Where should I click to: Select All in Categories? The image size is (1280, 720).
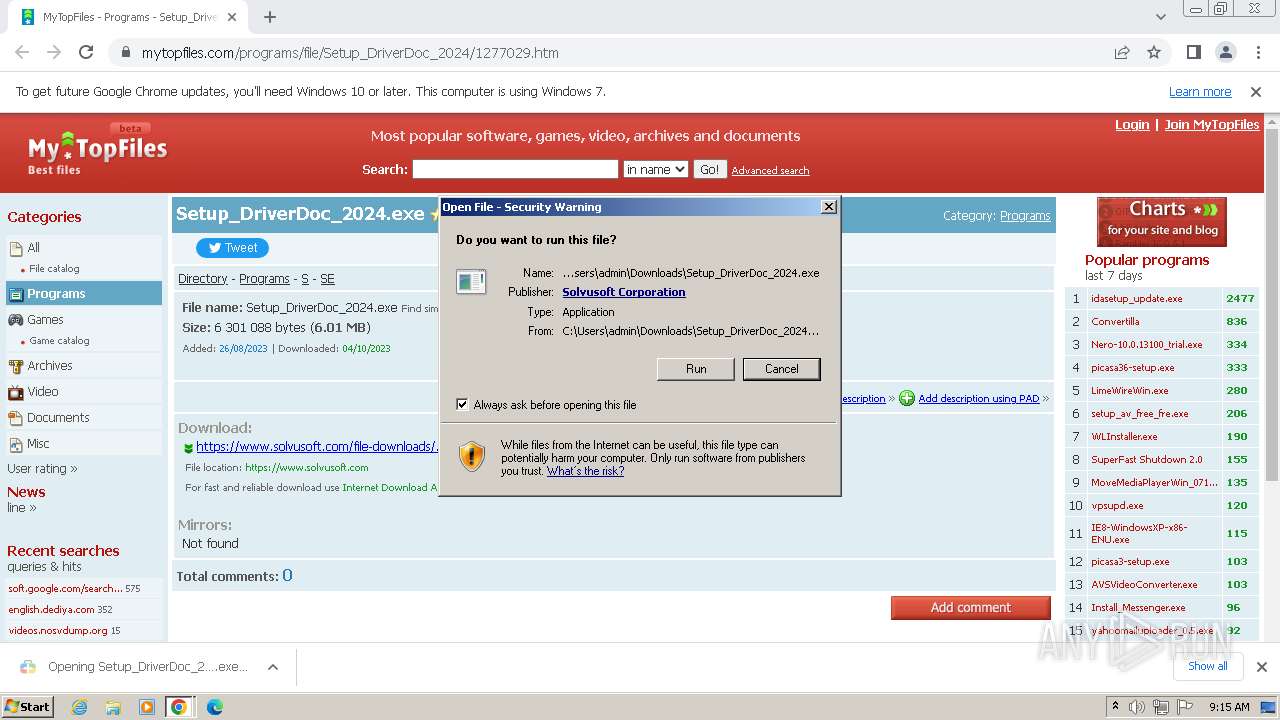(34, 247)
